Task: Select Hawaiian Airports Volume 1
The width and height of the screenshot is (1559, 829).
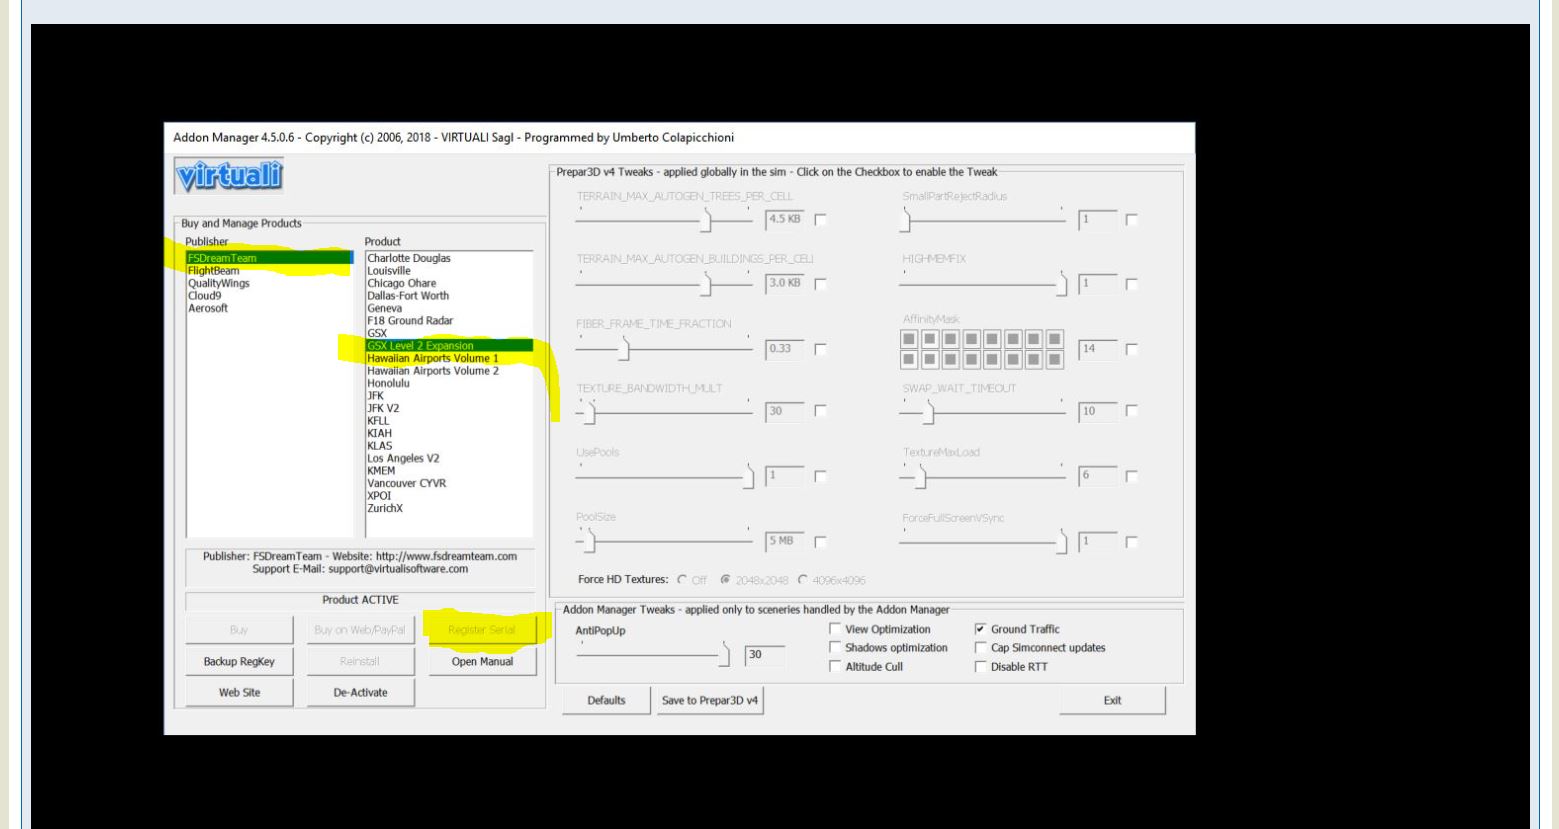Action: tap(449, 358)
